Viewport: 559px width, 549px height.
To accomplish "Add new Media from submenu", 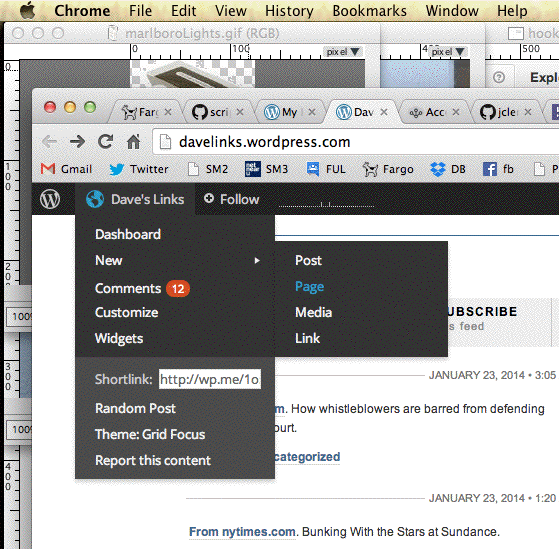I will [313, 312].
